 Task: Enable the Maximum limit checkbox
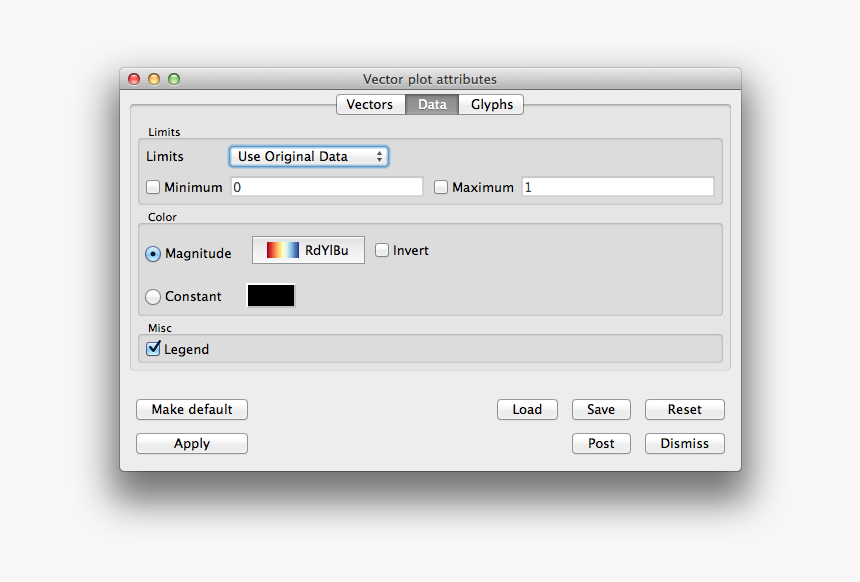click(x=441, y=187)
